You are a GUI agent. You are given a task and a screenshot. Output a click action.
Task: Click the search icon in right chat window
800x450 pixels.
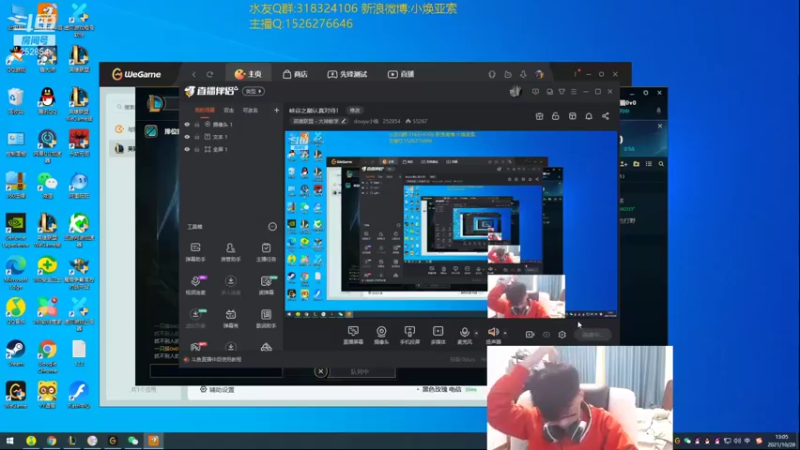(661, 164)
